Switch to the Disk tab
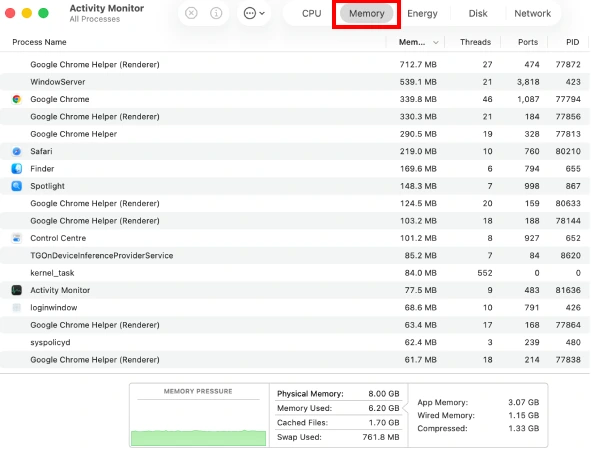The width and height of the screenshot is (591, 450). pos(478,14)
